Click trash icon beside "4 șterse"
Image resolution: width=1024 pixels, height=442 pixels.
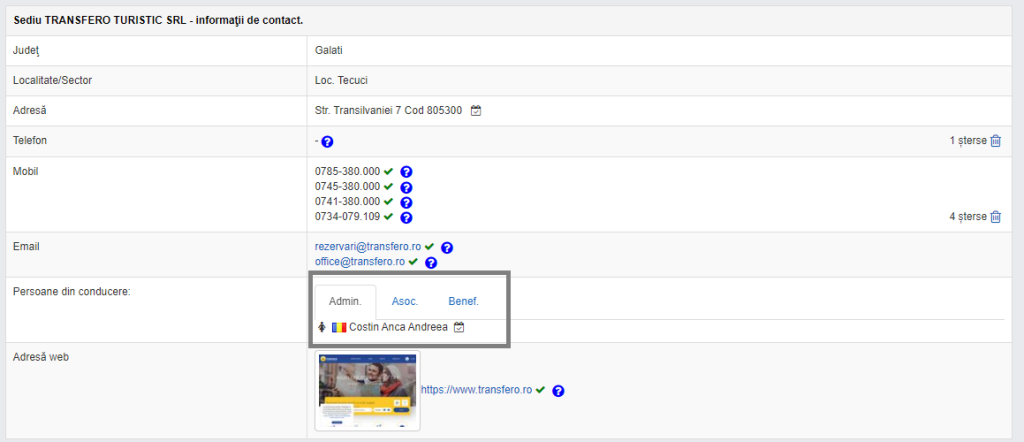coord(995,217)
